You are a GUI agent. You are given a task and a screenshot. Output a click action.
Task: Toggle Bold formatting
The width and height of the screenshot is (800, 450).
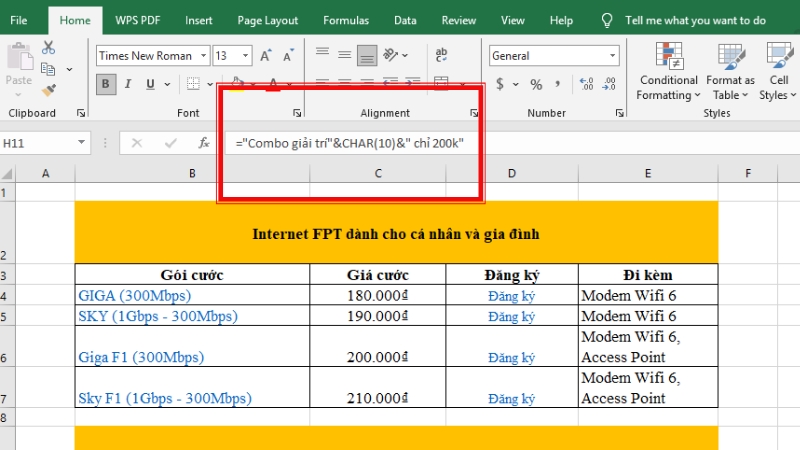click(x=107, y=84)
